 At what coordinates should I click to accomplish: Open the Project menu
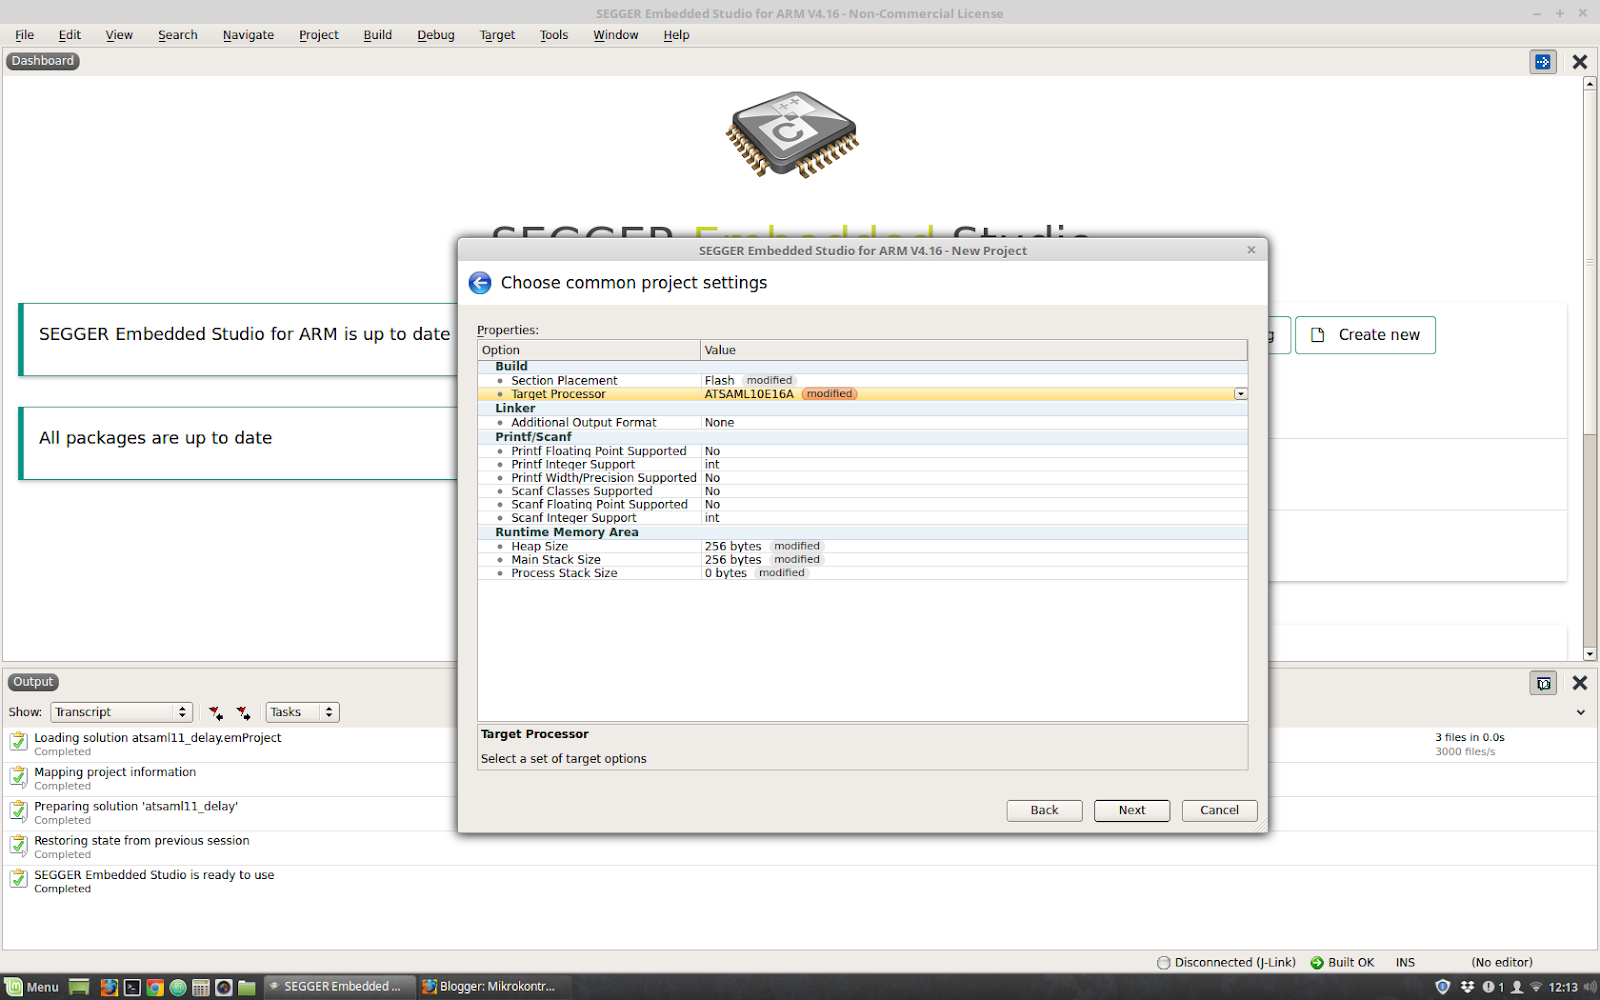(x=319, y=35)
